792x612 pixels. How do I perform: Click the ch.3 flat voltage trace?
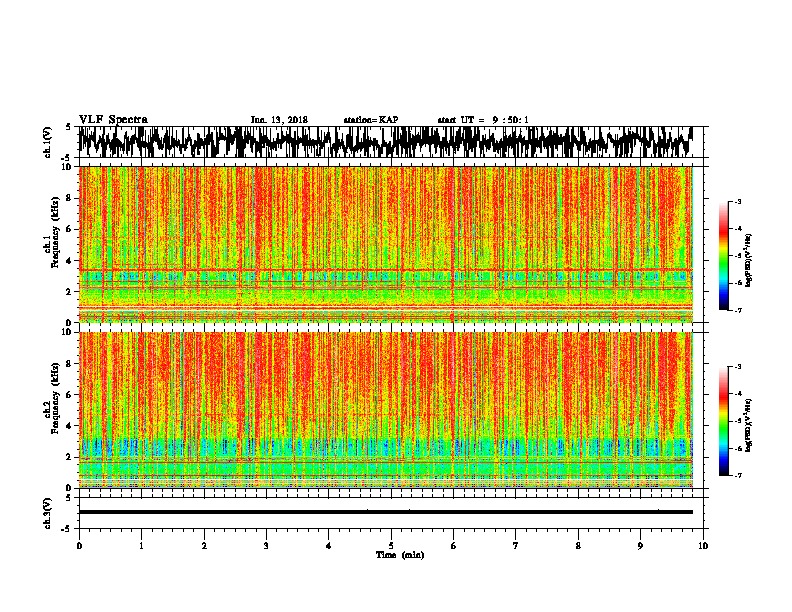[x=385, y=512]
